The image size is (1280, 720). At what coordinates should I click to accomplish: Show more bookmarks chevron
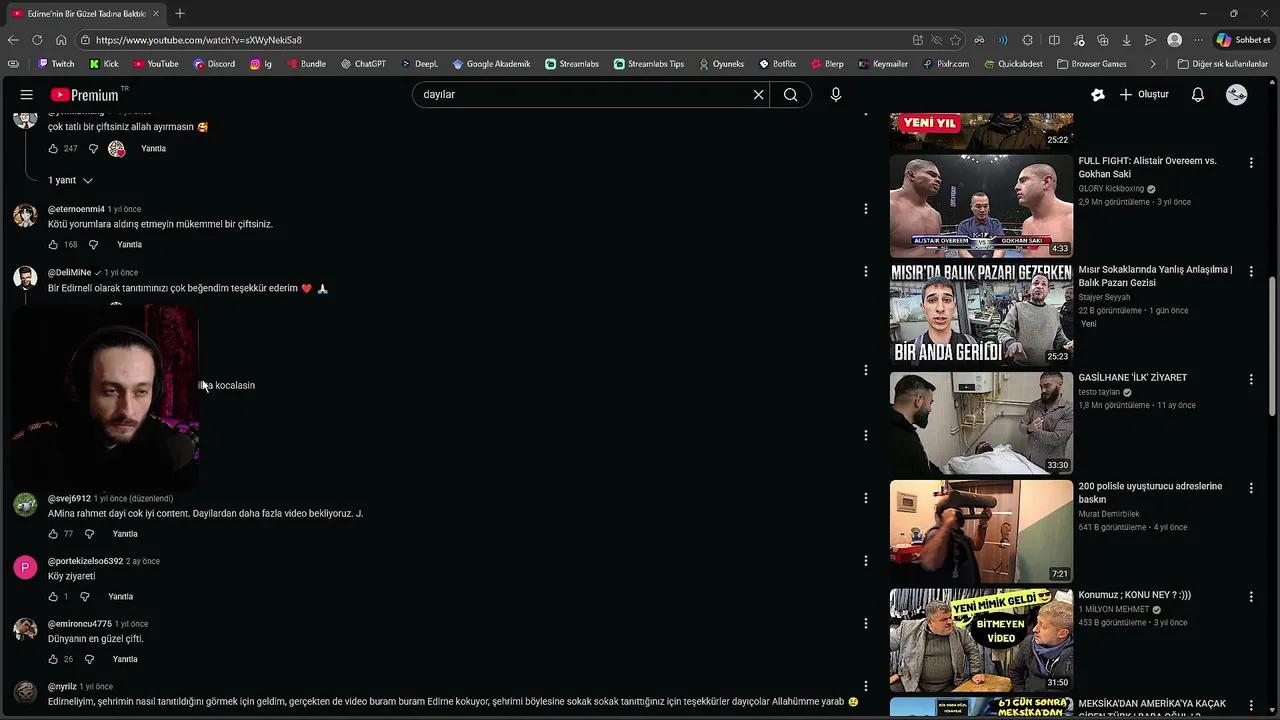(x=1153, y=64)
